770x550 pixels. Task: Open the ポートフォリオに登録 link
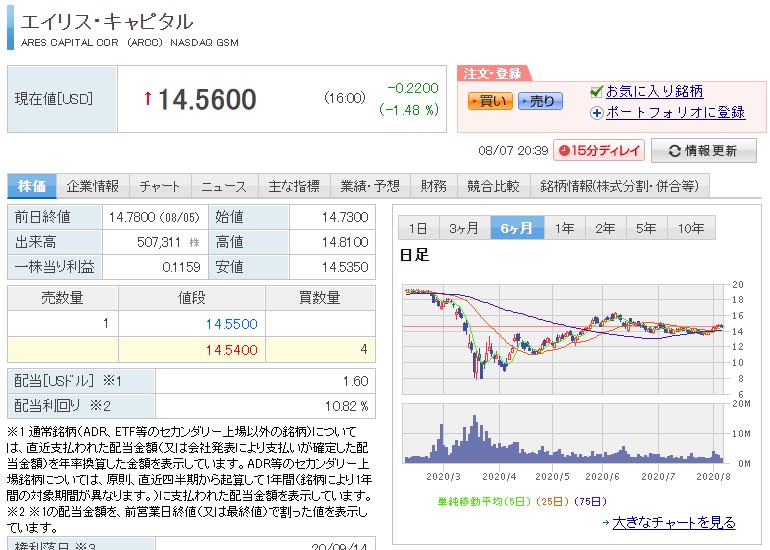tap(676, 112)
